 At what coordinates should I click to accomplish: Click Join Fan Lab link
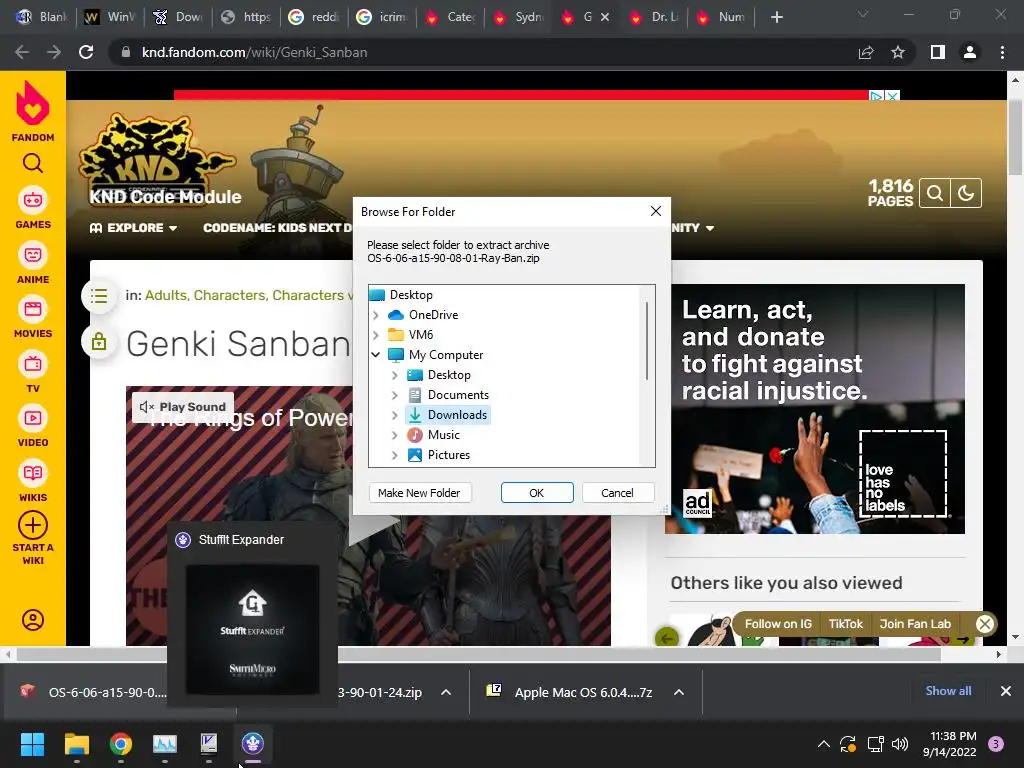point(915,624)
